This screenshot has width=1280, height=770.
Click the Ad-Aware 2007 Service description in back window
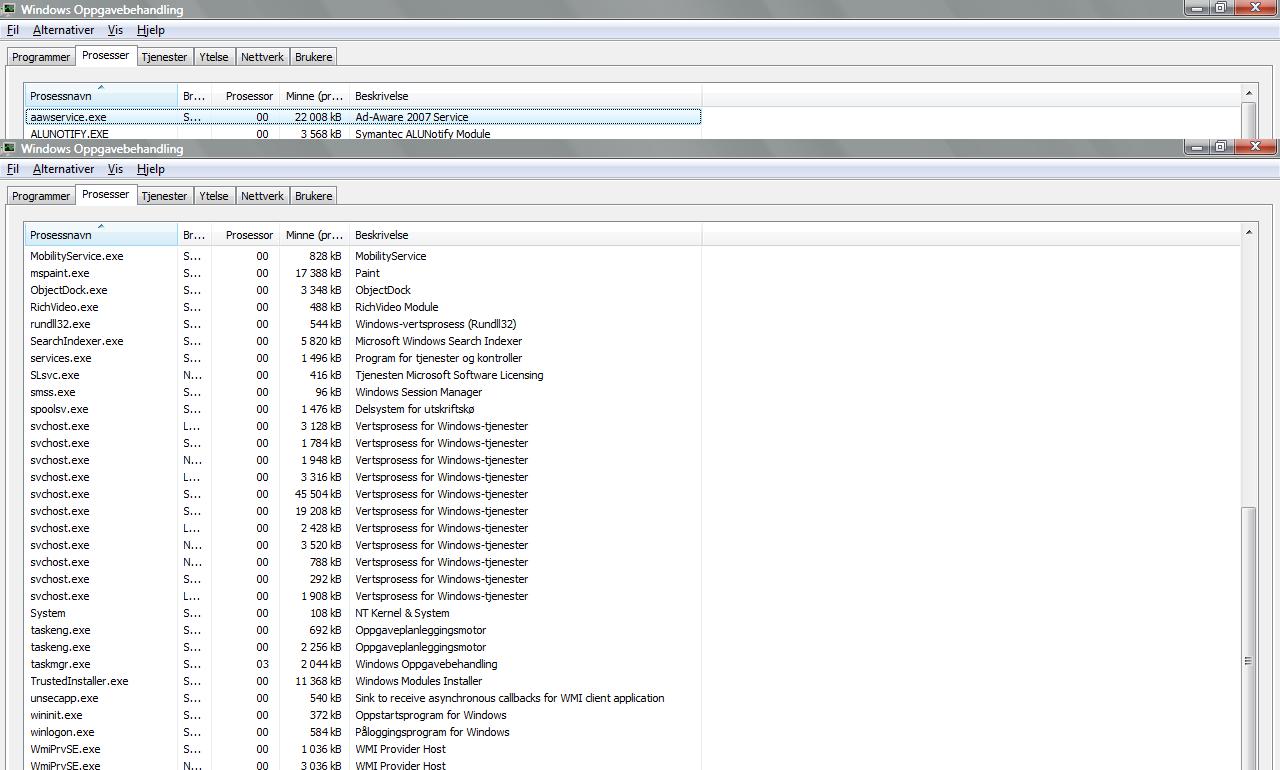[x=411, y=117]
